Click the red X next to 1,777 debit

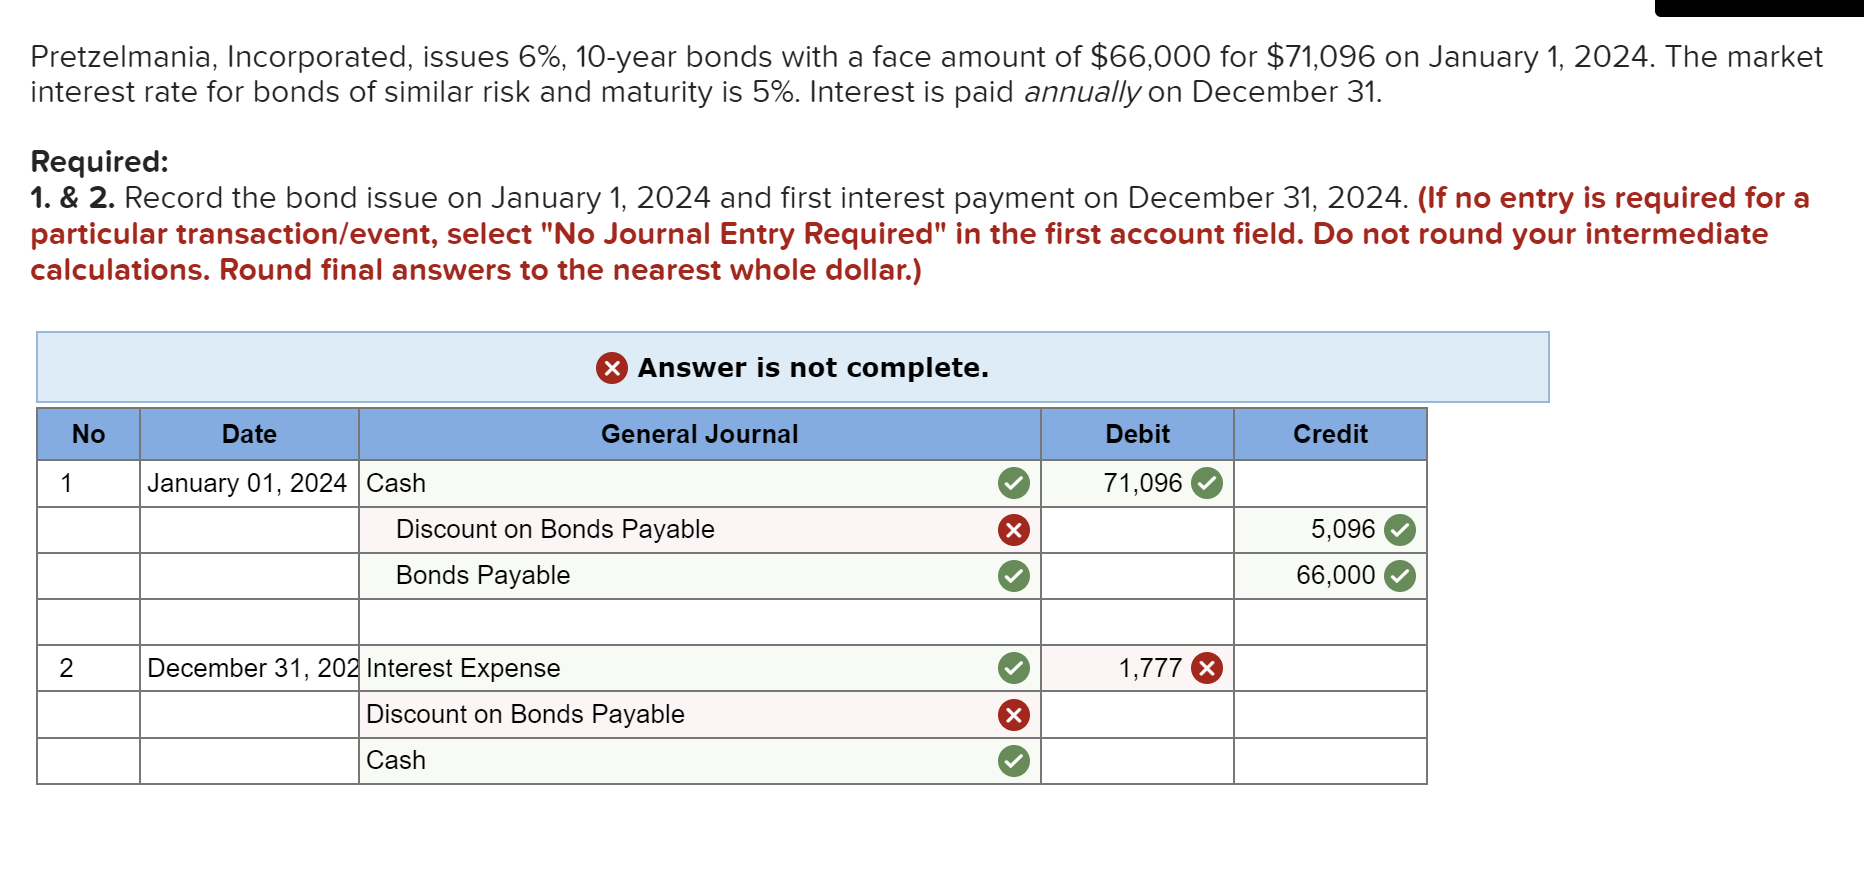[1207, 667]
